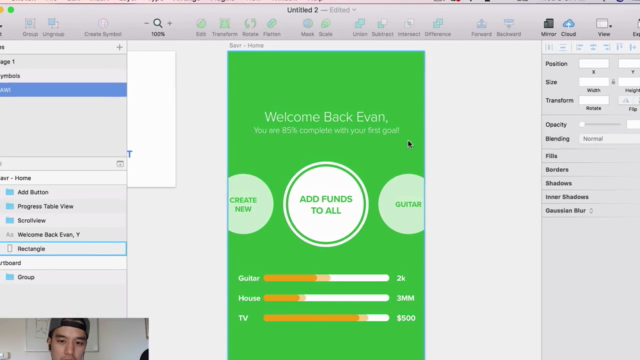Adjust the Opacity slider
The image size is (640, 360).
coord(601,124)
